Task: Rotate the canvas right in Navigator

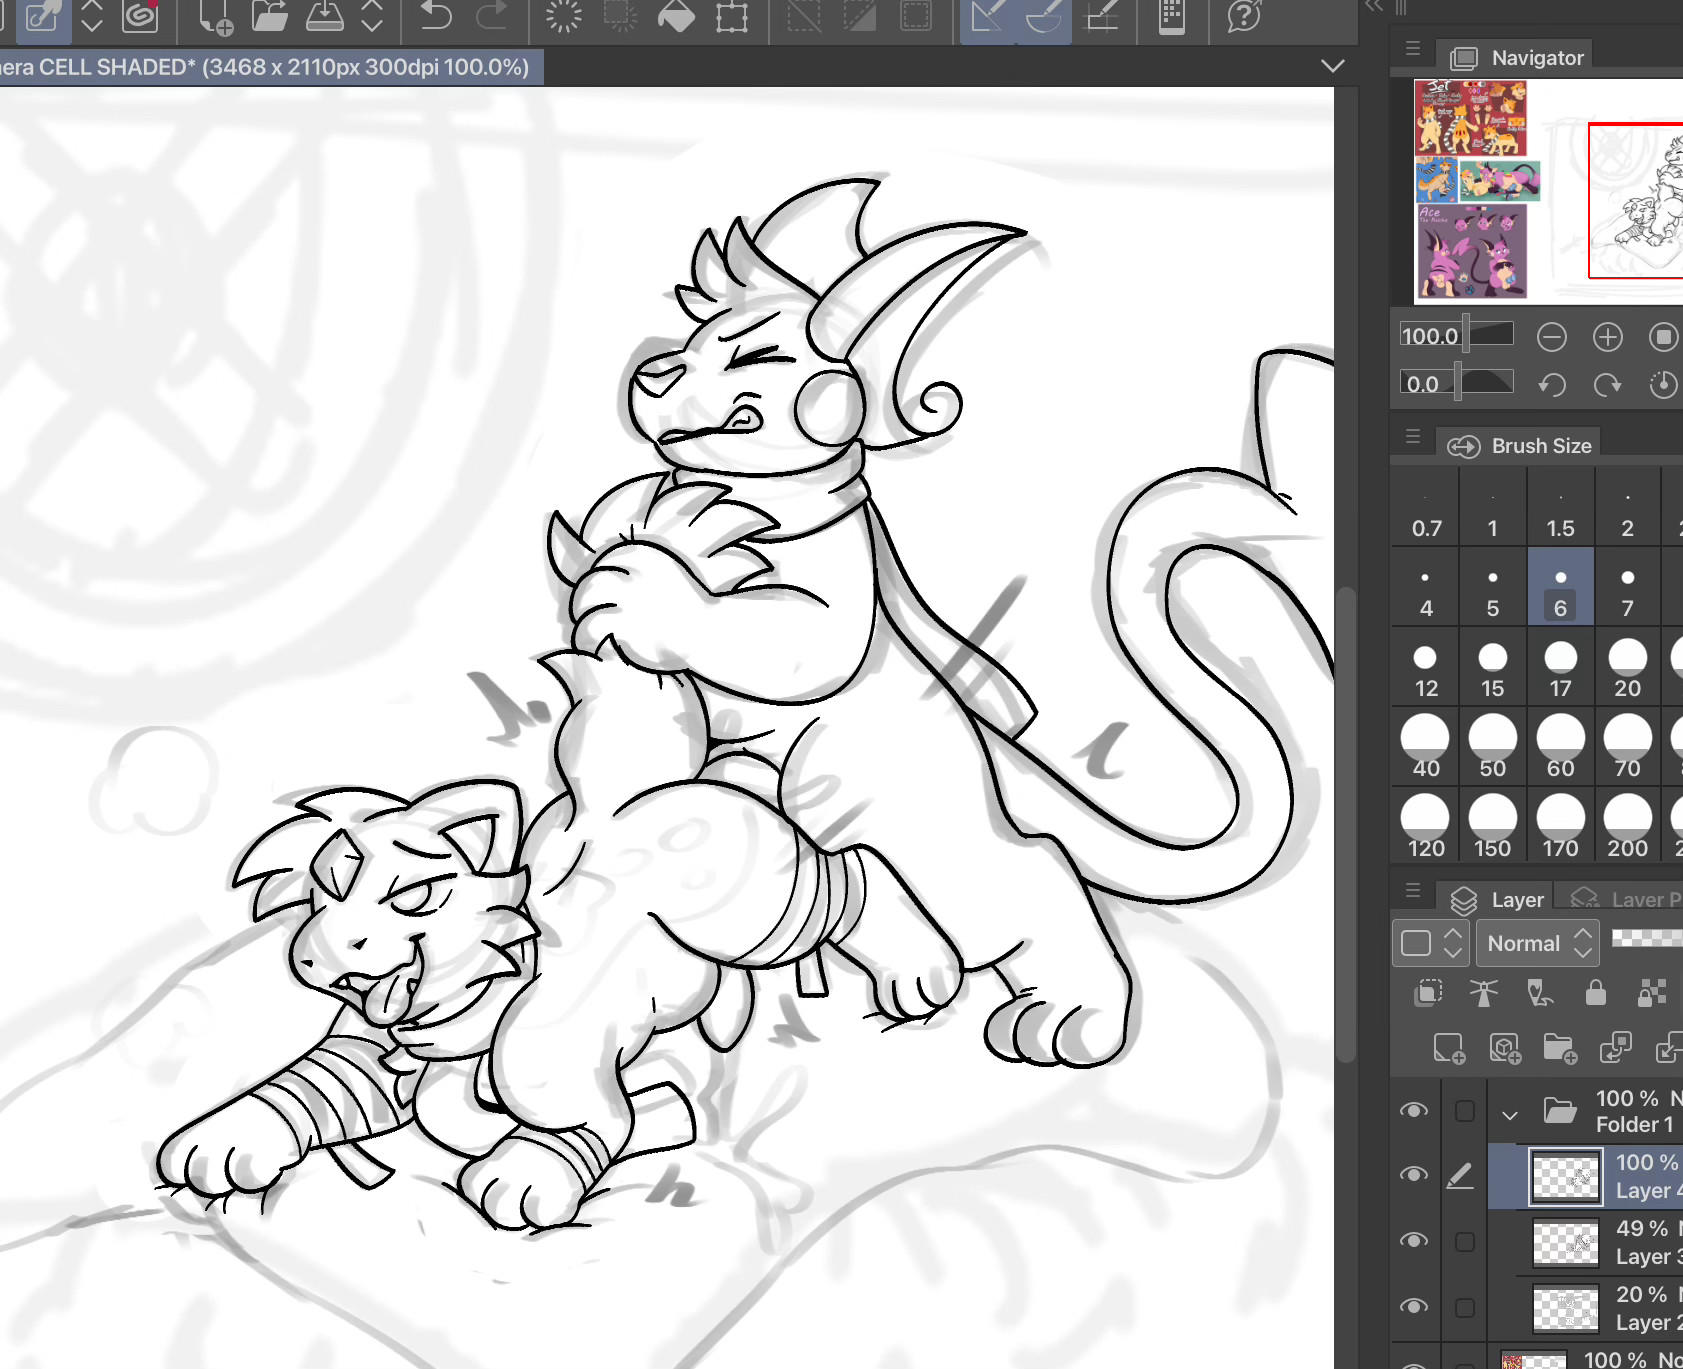Action: (1608, 385)
